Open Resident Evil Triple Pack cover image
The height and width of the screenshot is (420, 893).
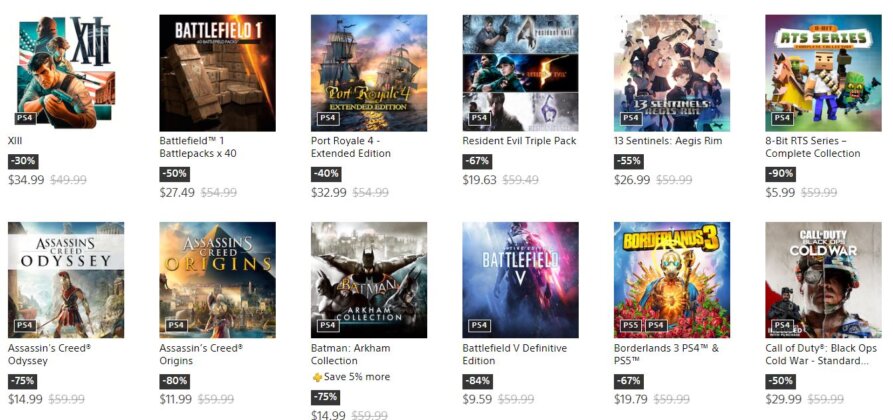(x=520, y=73)
